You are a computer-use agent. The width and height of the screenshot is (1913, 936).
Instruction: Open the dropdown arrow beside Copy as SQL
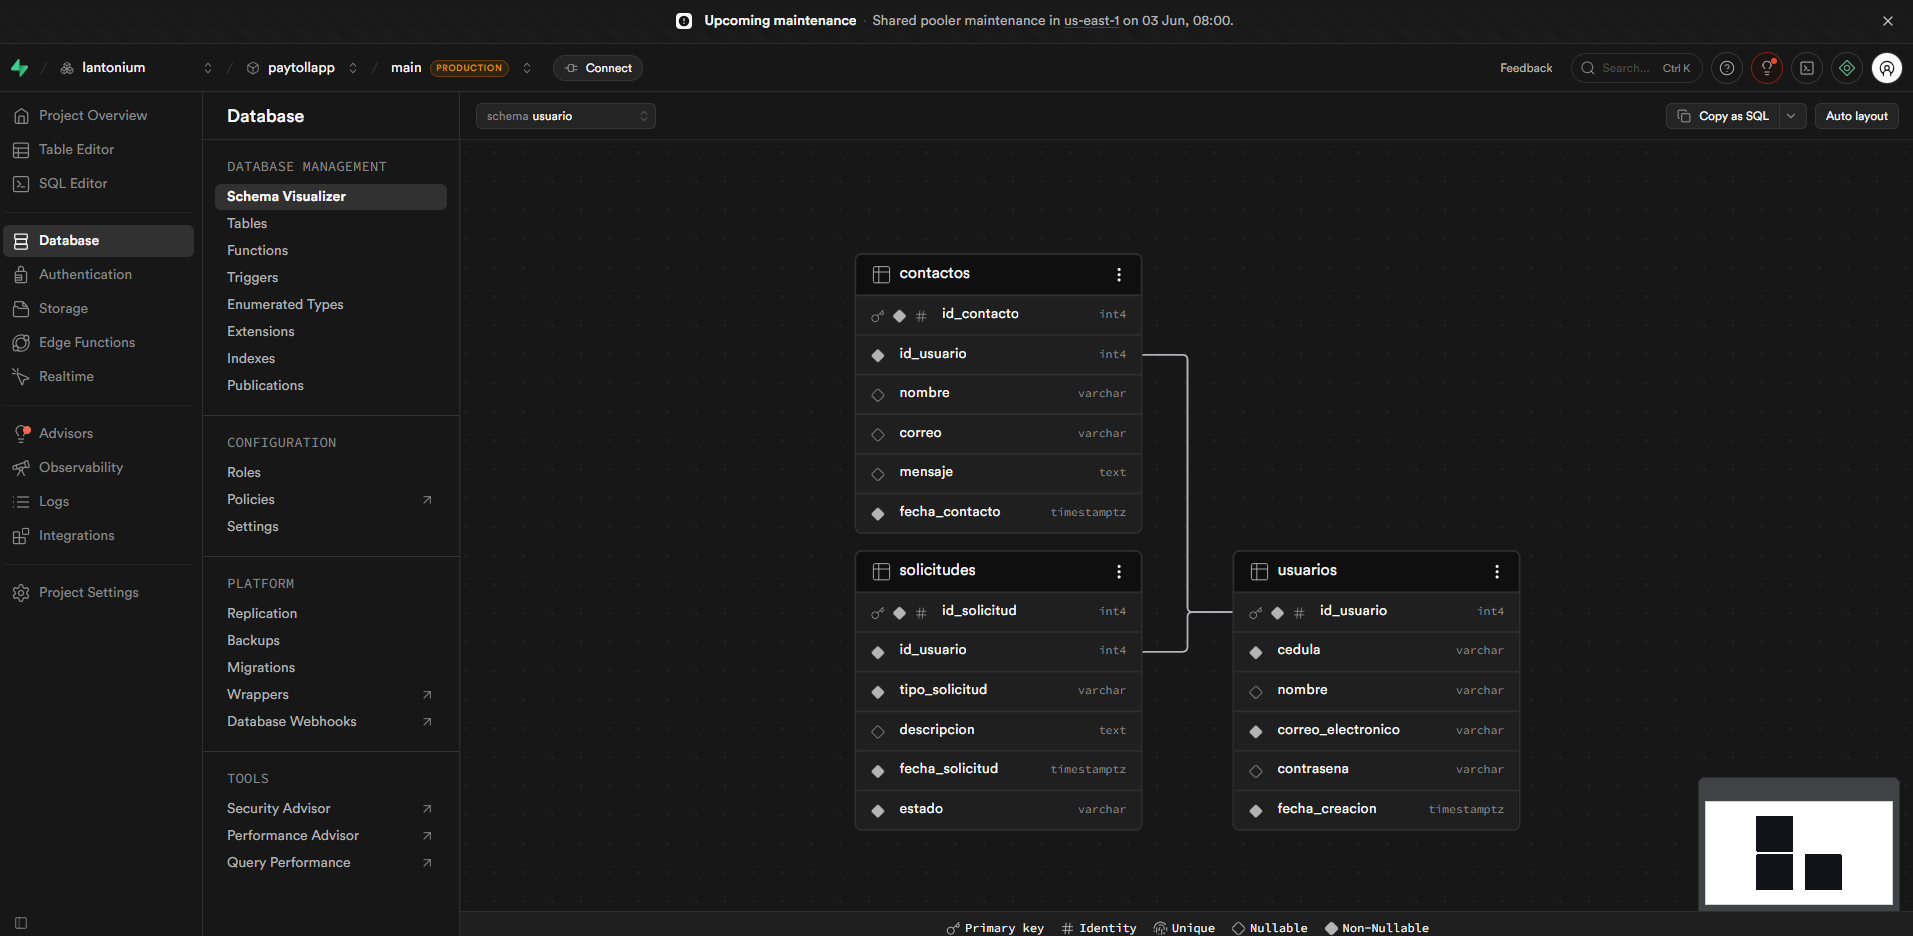click(1792, 116)
